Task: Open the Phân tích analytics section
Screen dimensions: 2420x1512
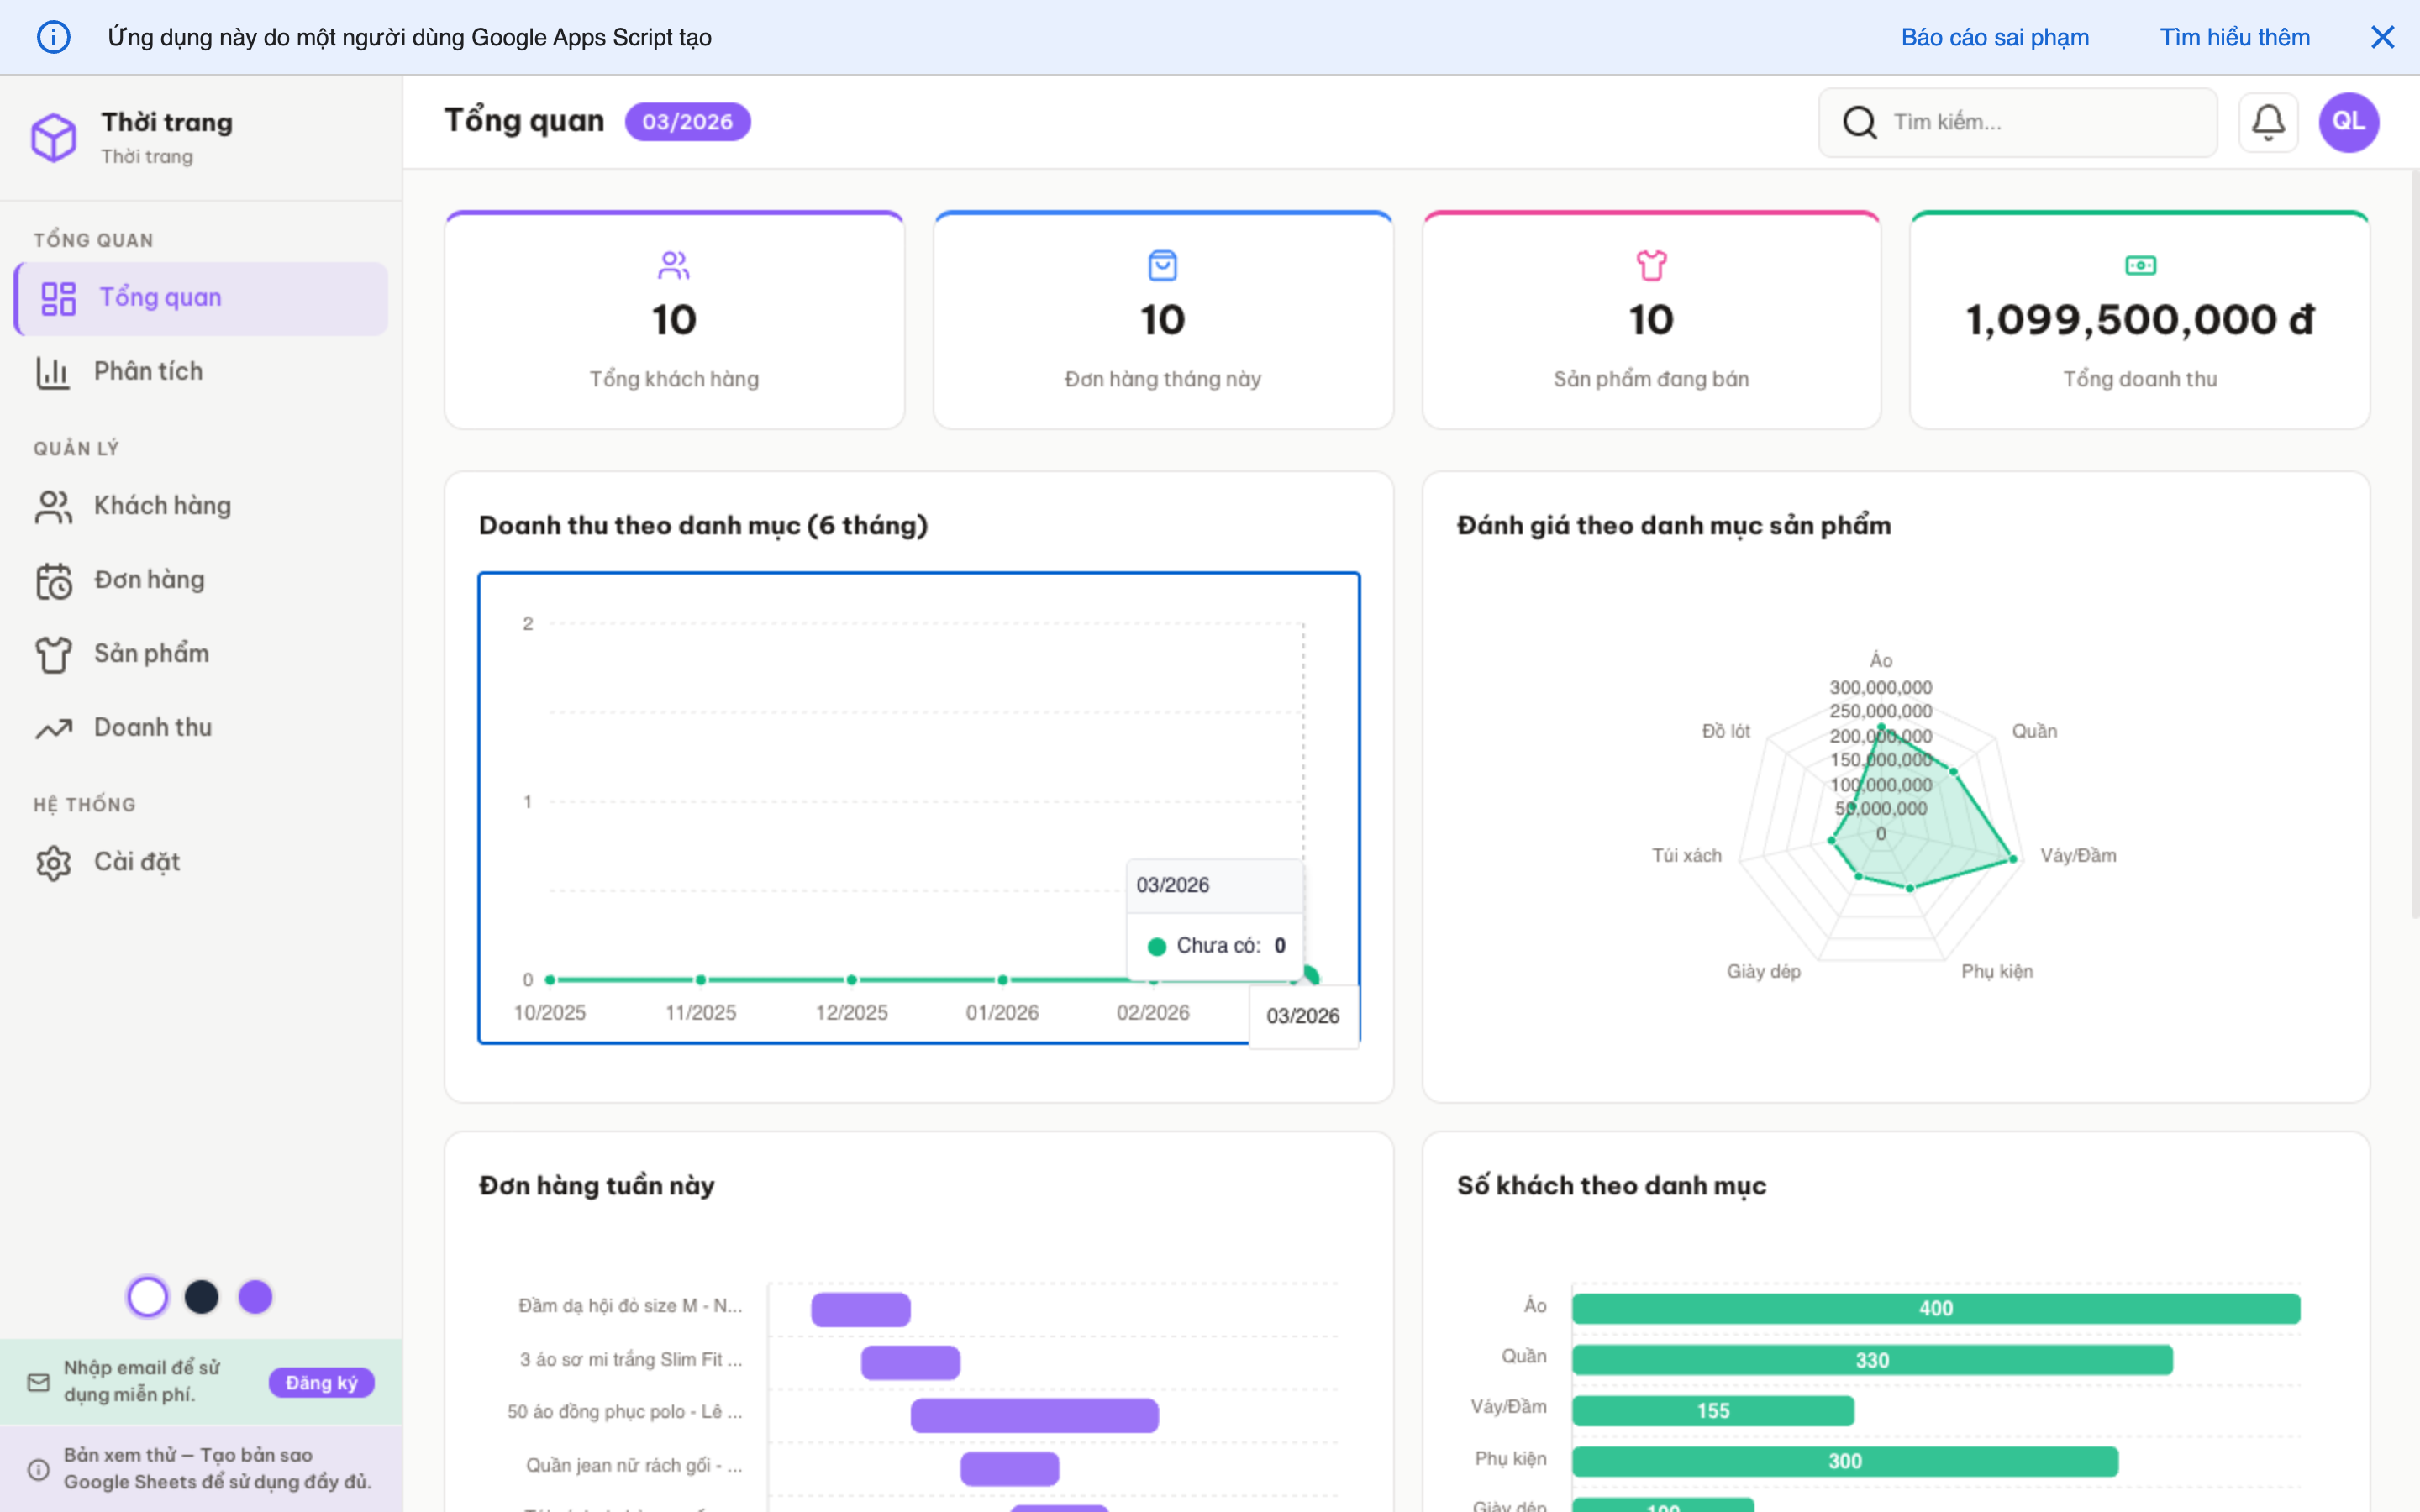Action: (x=147, y=371)
